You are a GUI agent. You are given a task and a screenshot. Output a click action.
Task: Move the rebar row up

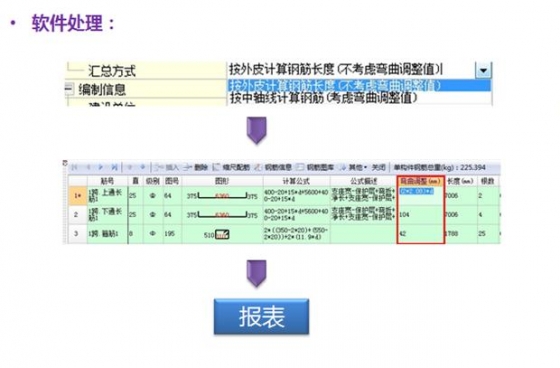(x=130, y=167)
